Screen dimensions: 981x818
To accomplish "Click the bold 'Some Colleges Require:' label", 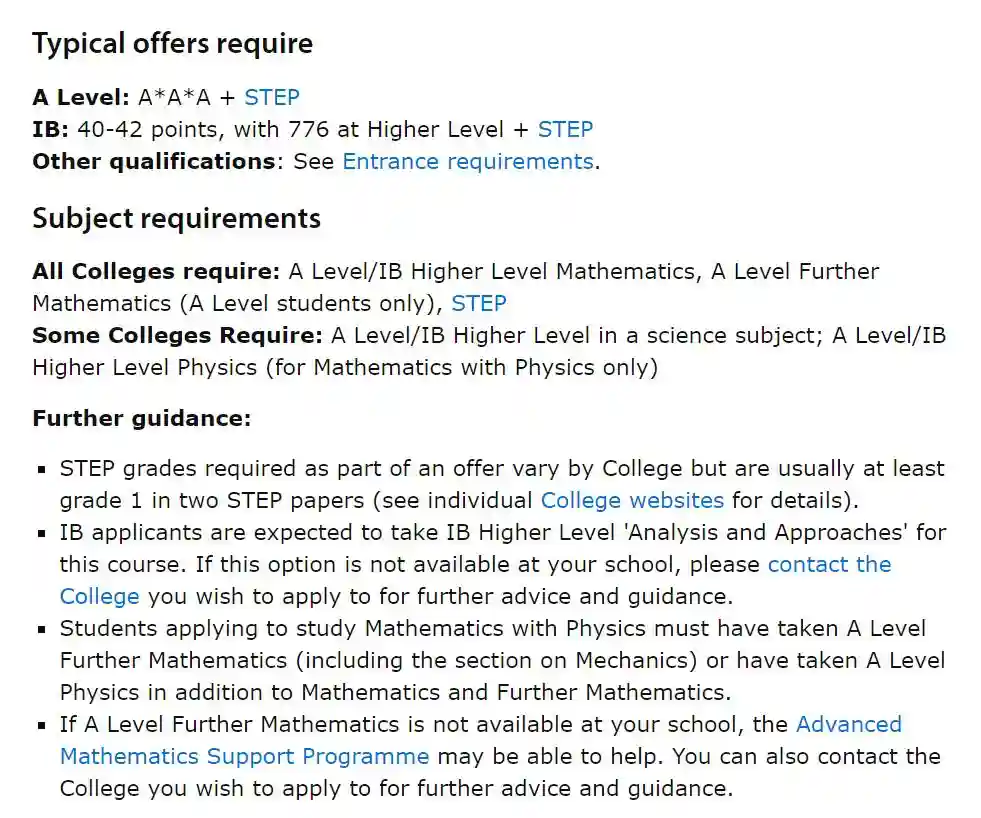I will (x=177, y=335).
